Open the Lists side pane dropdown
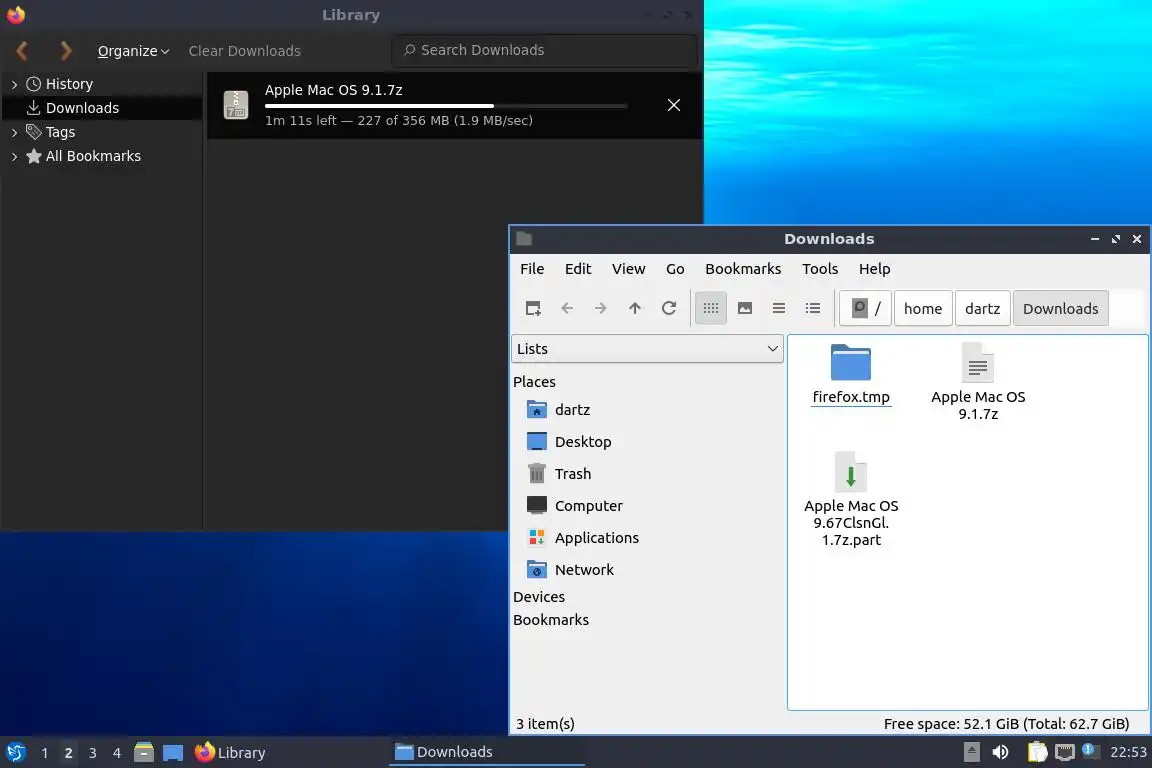 (647, 349)
